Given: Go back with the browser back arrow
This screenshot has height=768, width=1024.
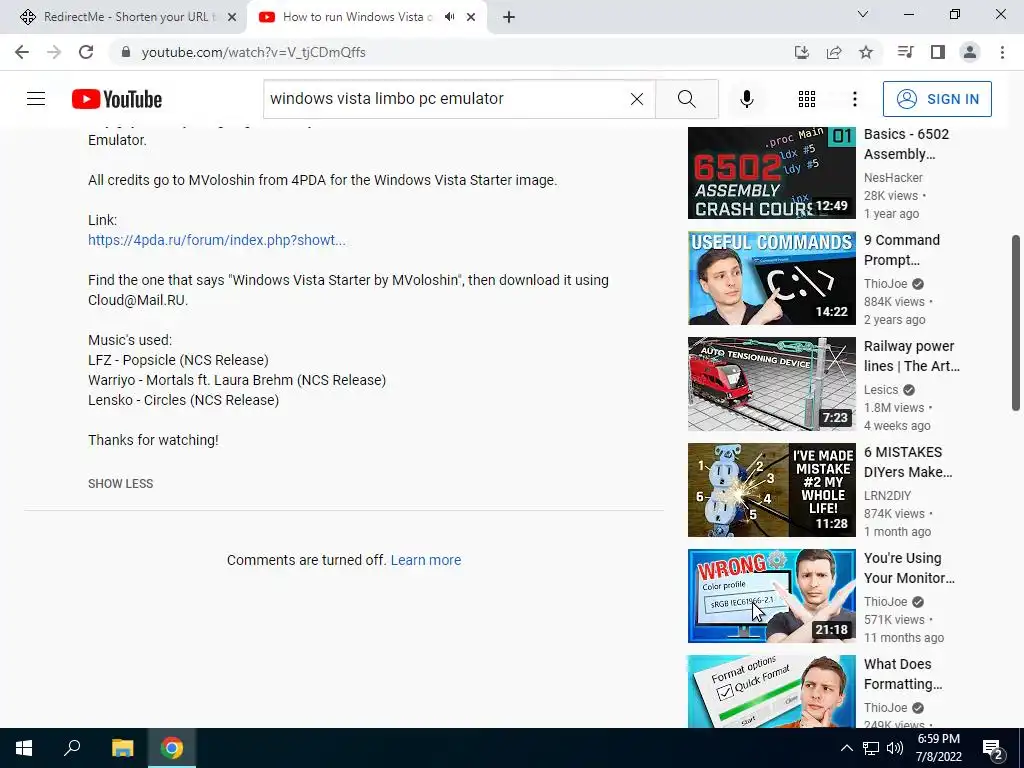Looking at the screenshot, I should tap(22, 52).
